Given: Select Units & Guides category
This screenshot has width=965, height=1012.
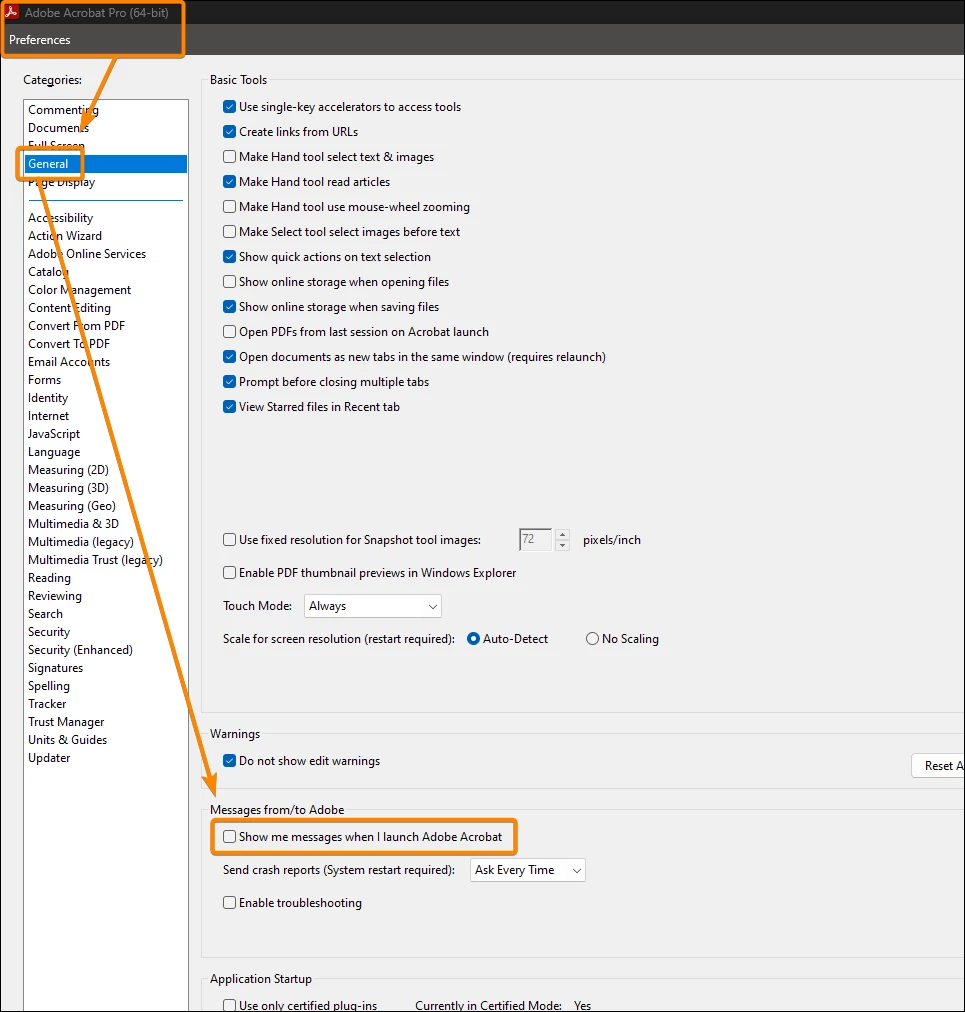Looking at the screenshot, I should [x=67, y=740].
